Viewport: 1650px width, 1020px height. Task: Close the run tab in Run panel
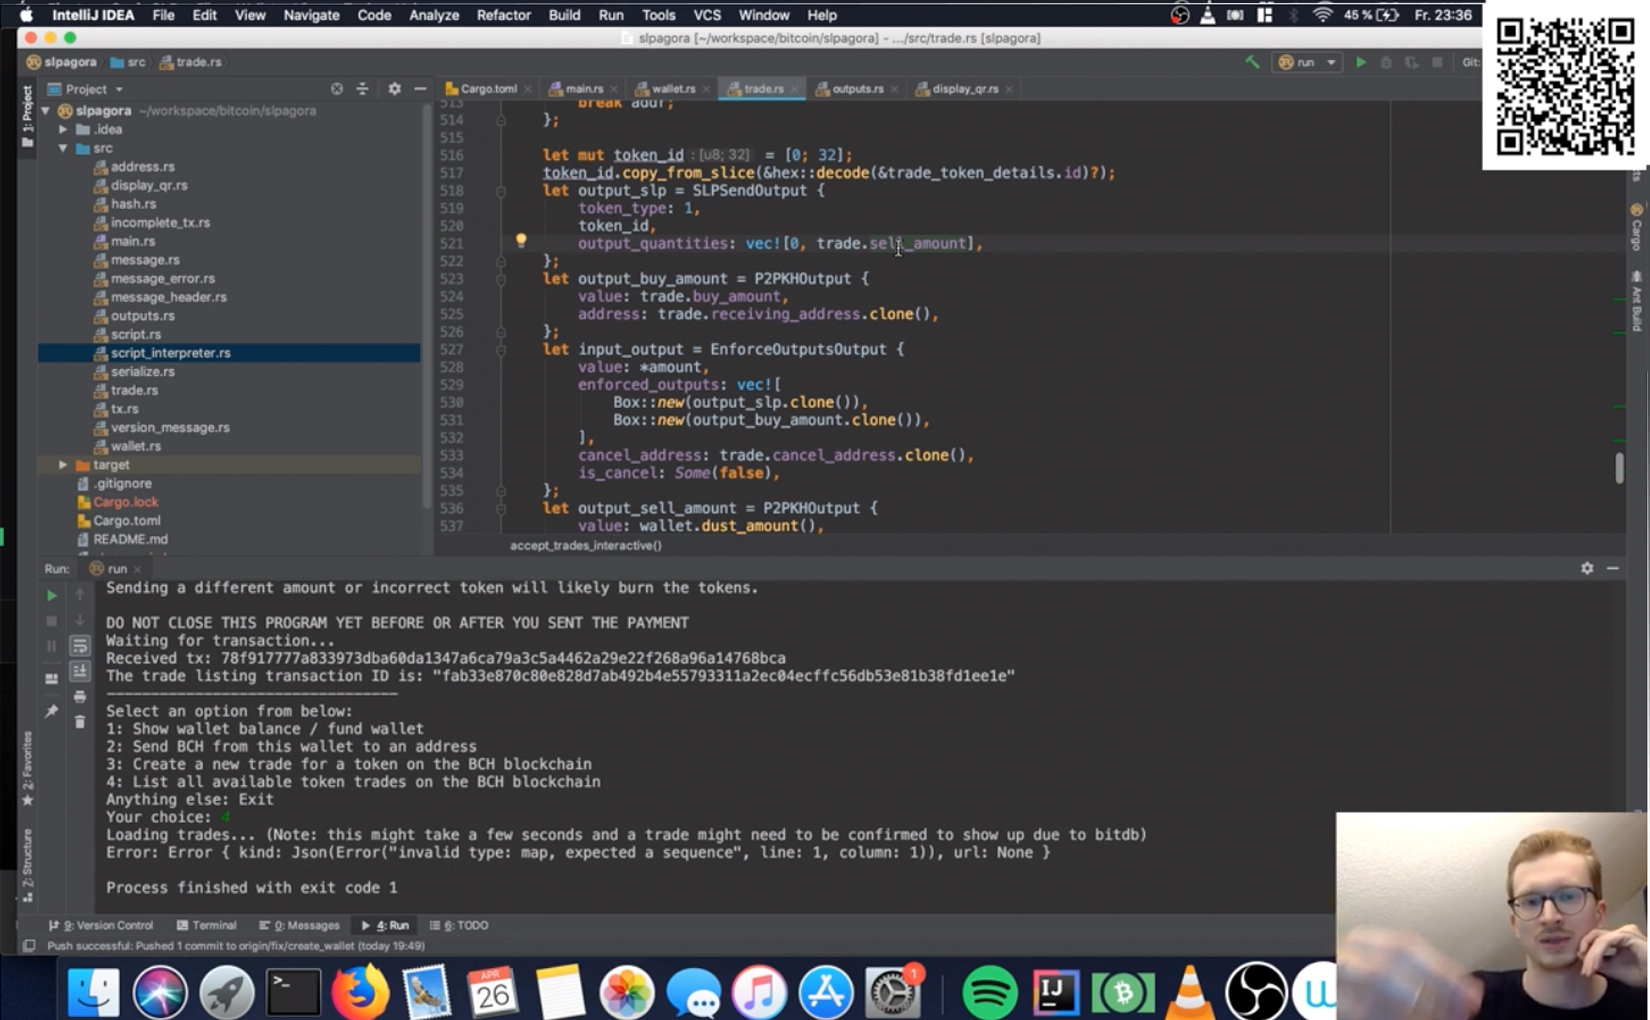point(138,569)
